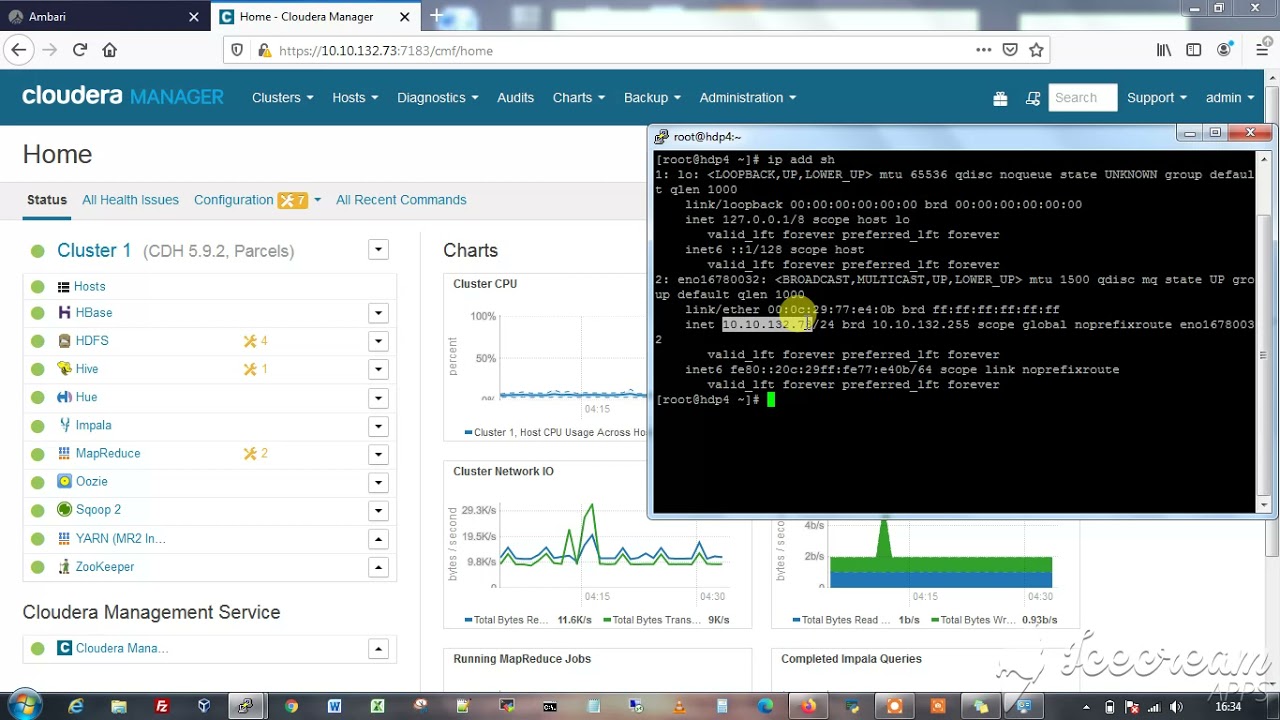Open Word from taskbar
The image size is (1280, 720).
334,706
